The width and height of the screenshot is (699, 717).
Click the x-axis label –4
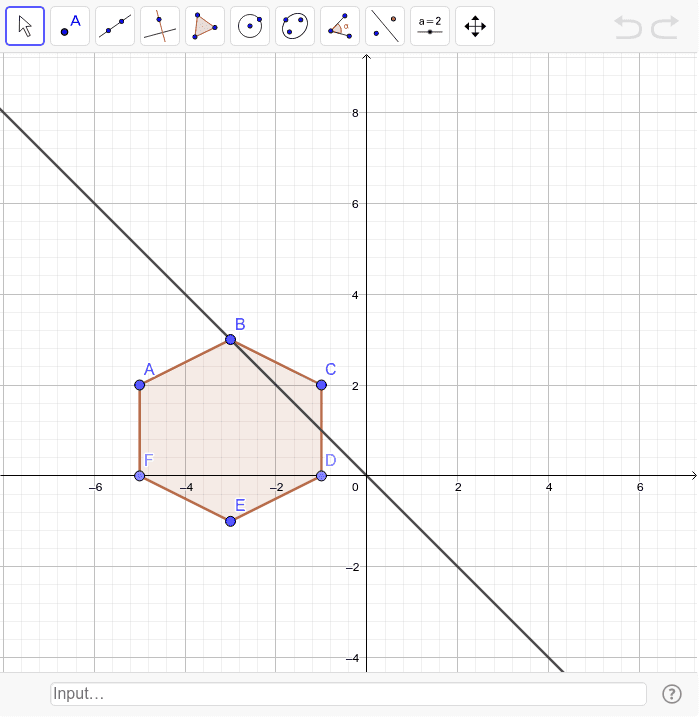(186, 487)
